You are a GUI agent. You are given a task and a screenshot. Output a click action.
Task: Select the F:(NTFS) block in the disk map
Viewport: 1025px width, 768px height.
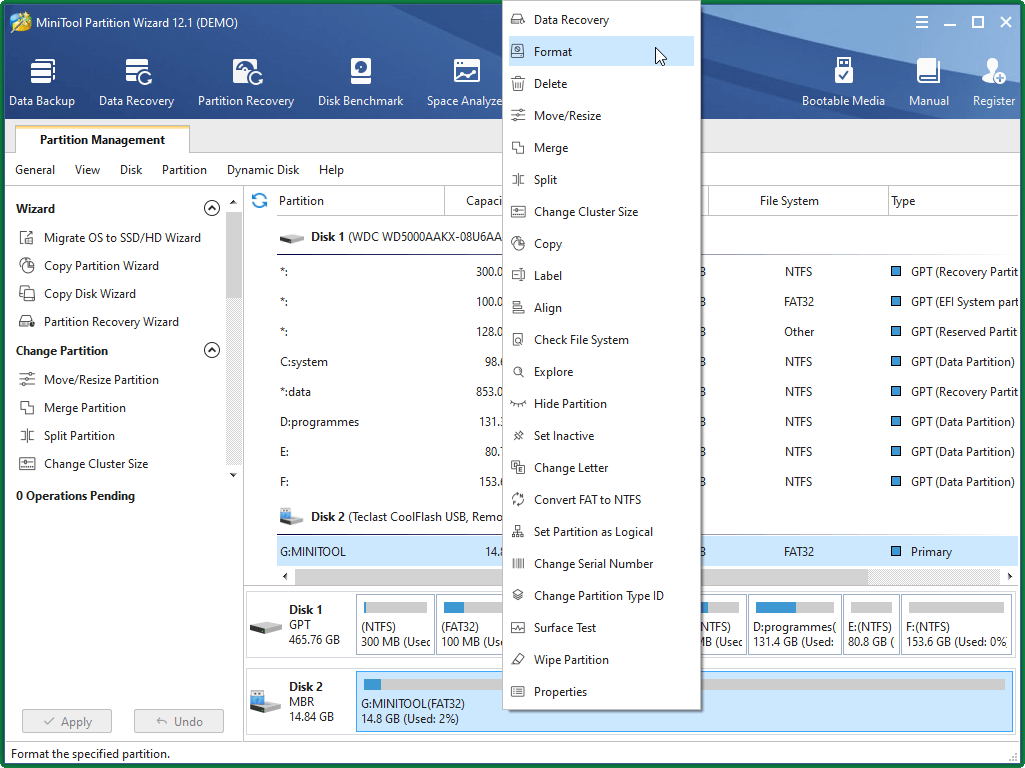956,625
